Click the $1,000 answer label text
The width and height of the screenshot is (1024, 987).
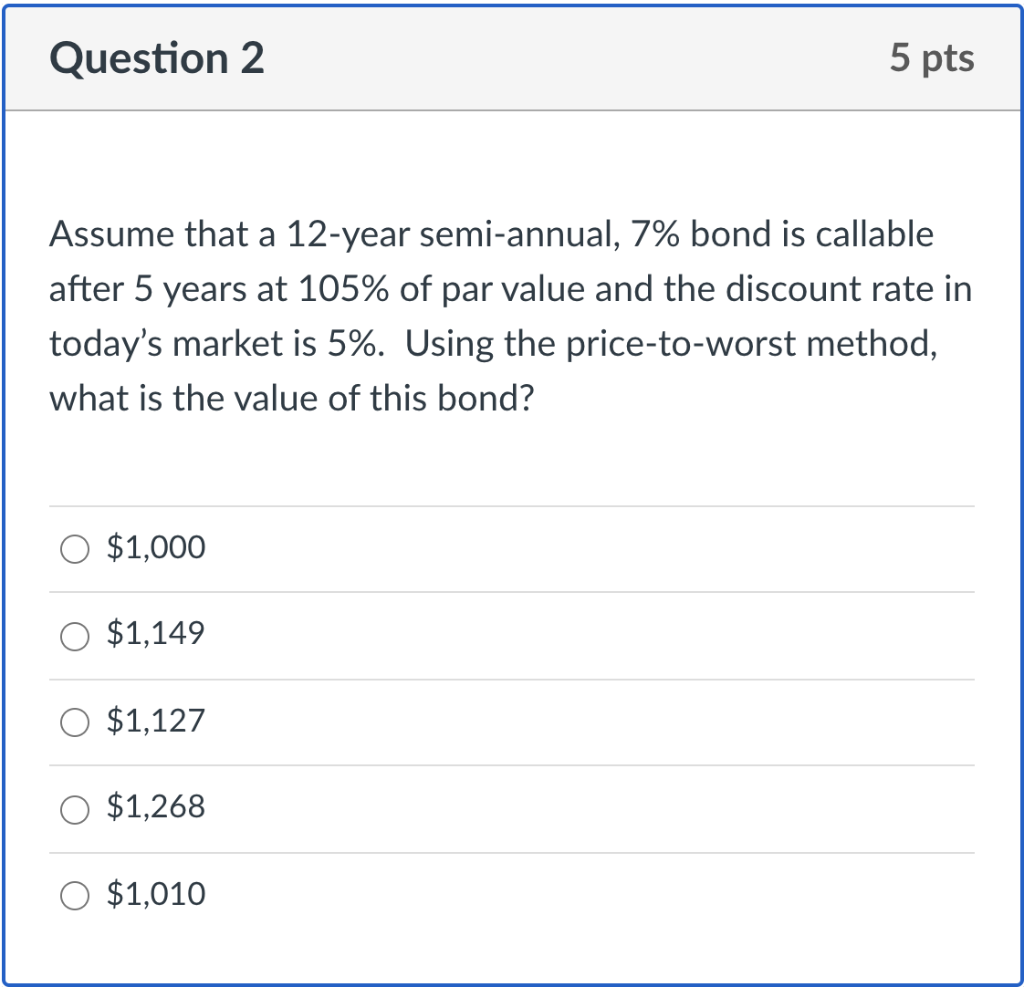(155, 548)
